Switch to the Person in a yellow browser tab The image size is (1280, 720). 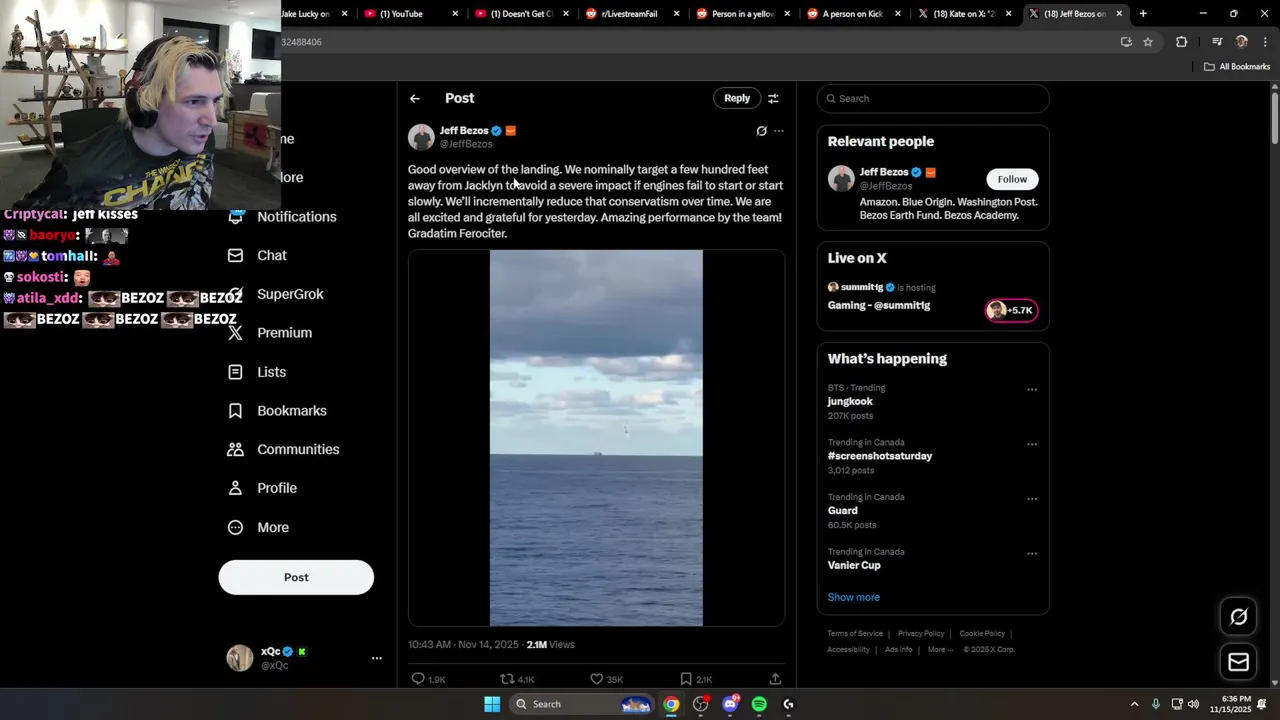742,14
